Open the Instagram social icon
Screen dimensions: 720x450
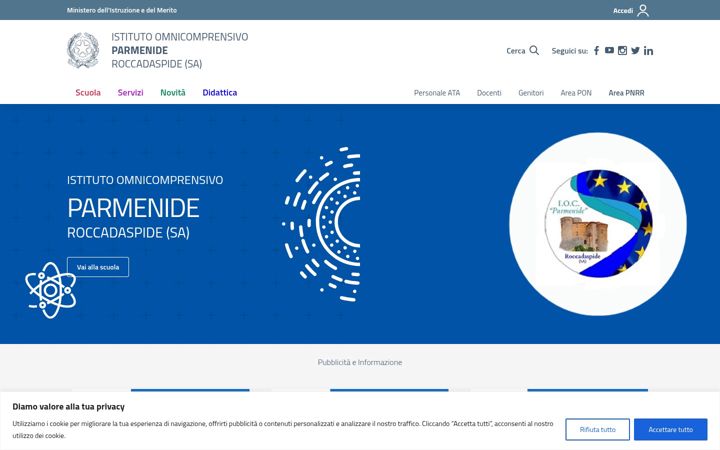click(x=622, y=51)
